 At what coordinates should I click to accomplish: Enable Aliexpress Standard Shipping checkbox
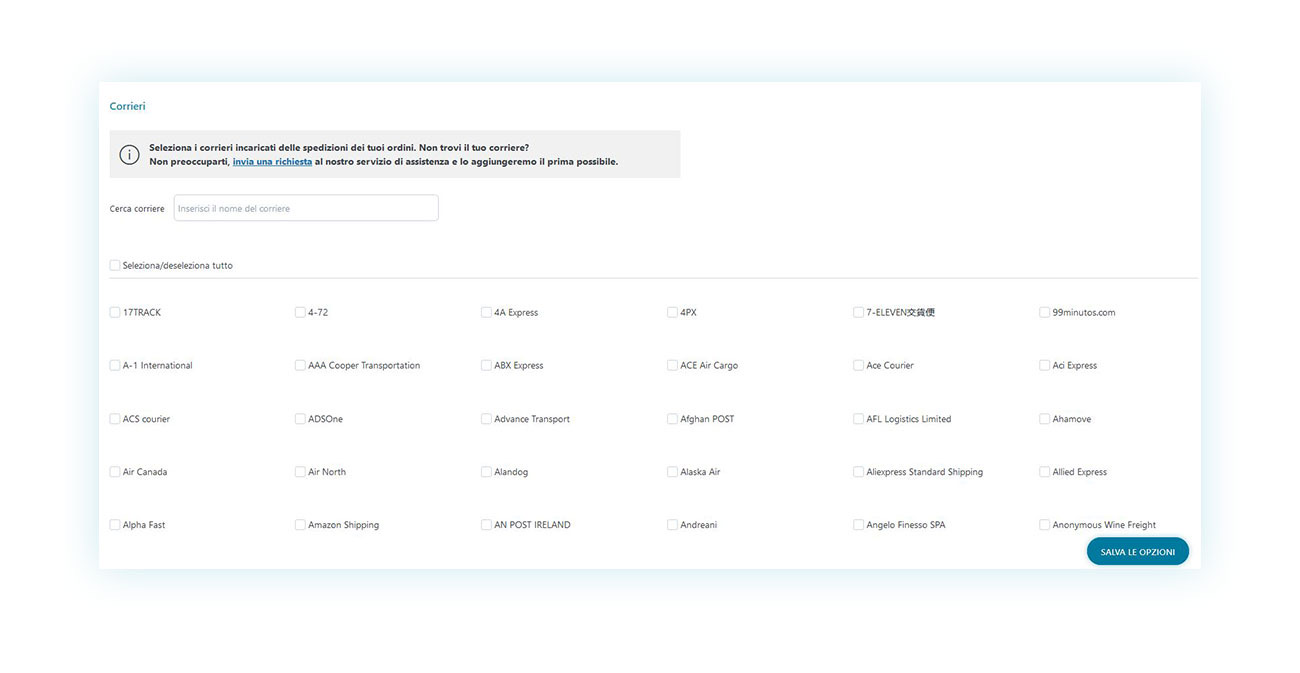[858, 471]
